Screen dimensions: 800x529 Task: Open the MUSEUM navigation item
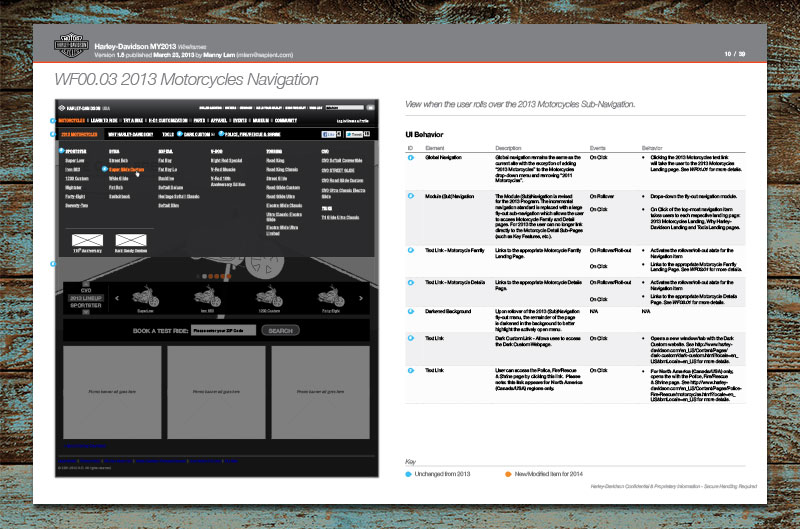point(261,120)
